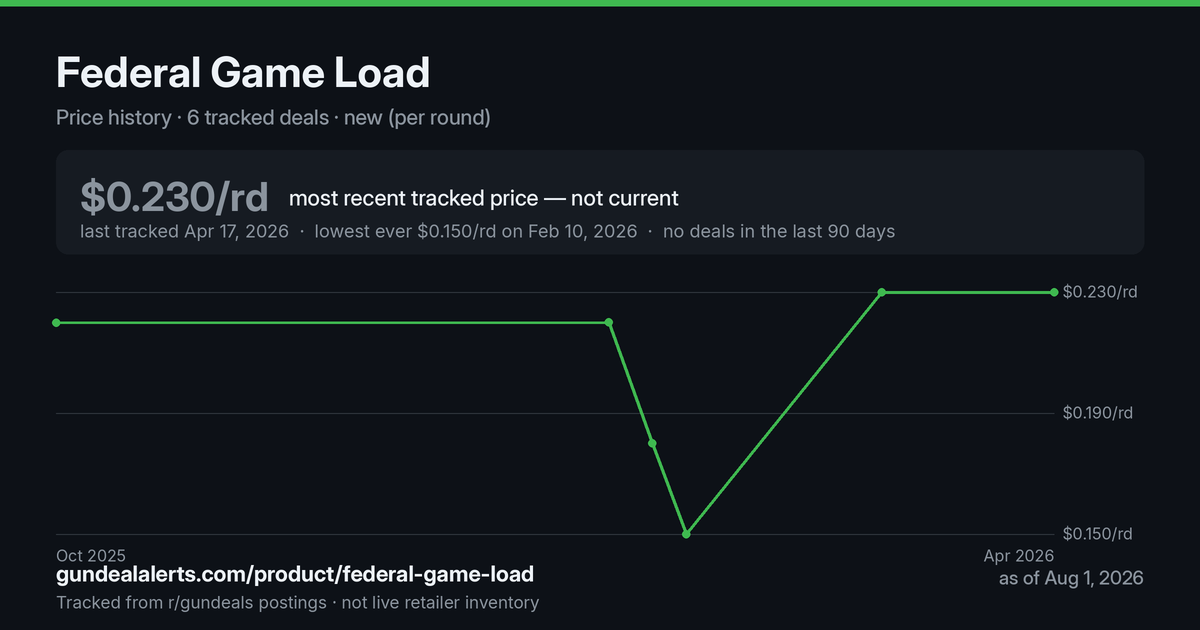Click the 'last tracked Apr 17, 2026' text
Image resolution: width=1200 pixels, height=630 pixels.
184,231
